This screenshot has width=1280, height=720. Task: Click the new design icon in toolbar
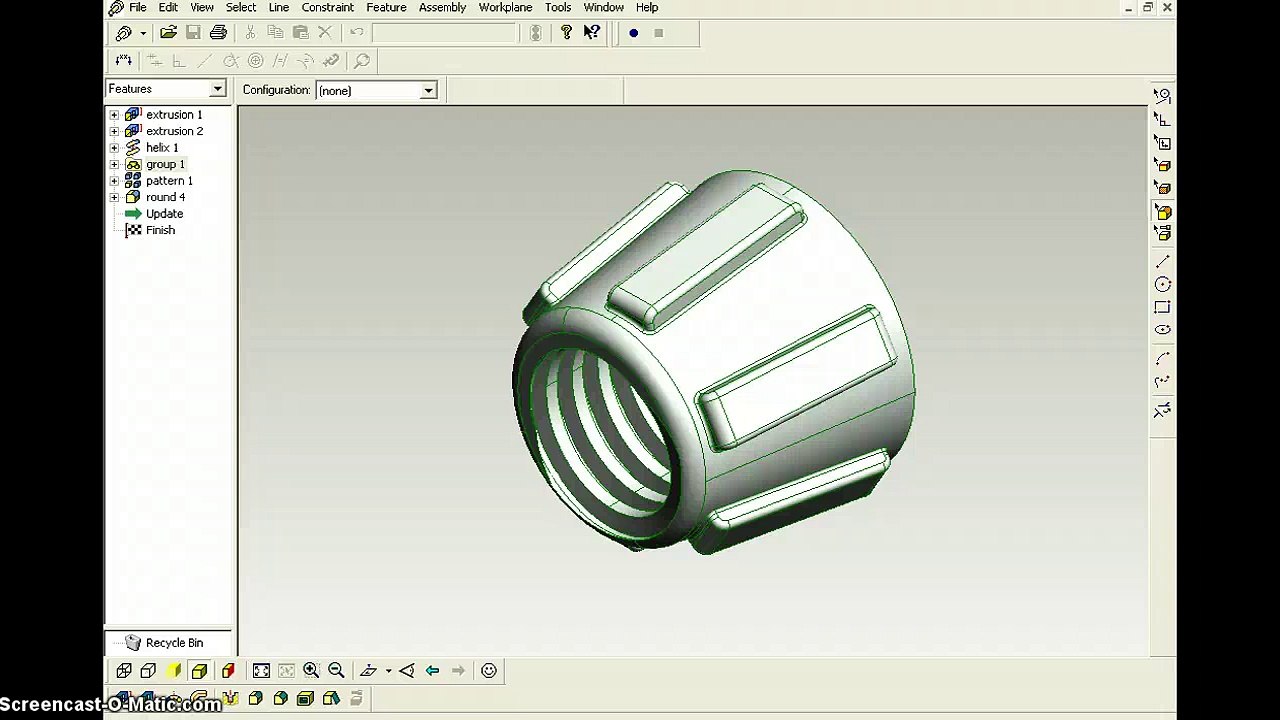124,33
